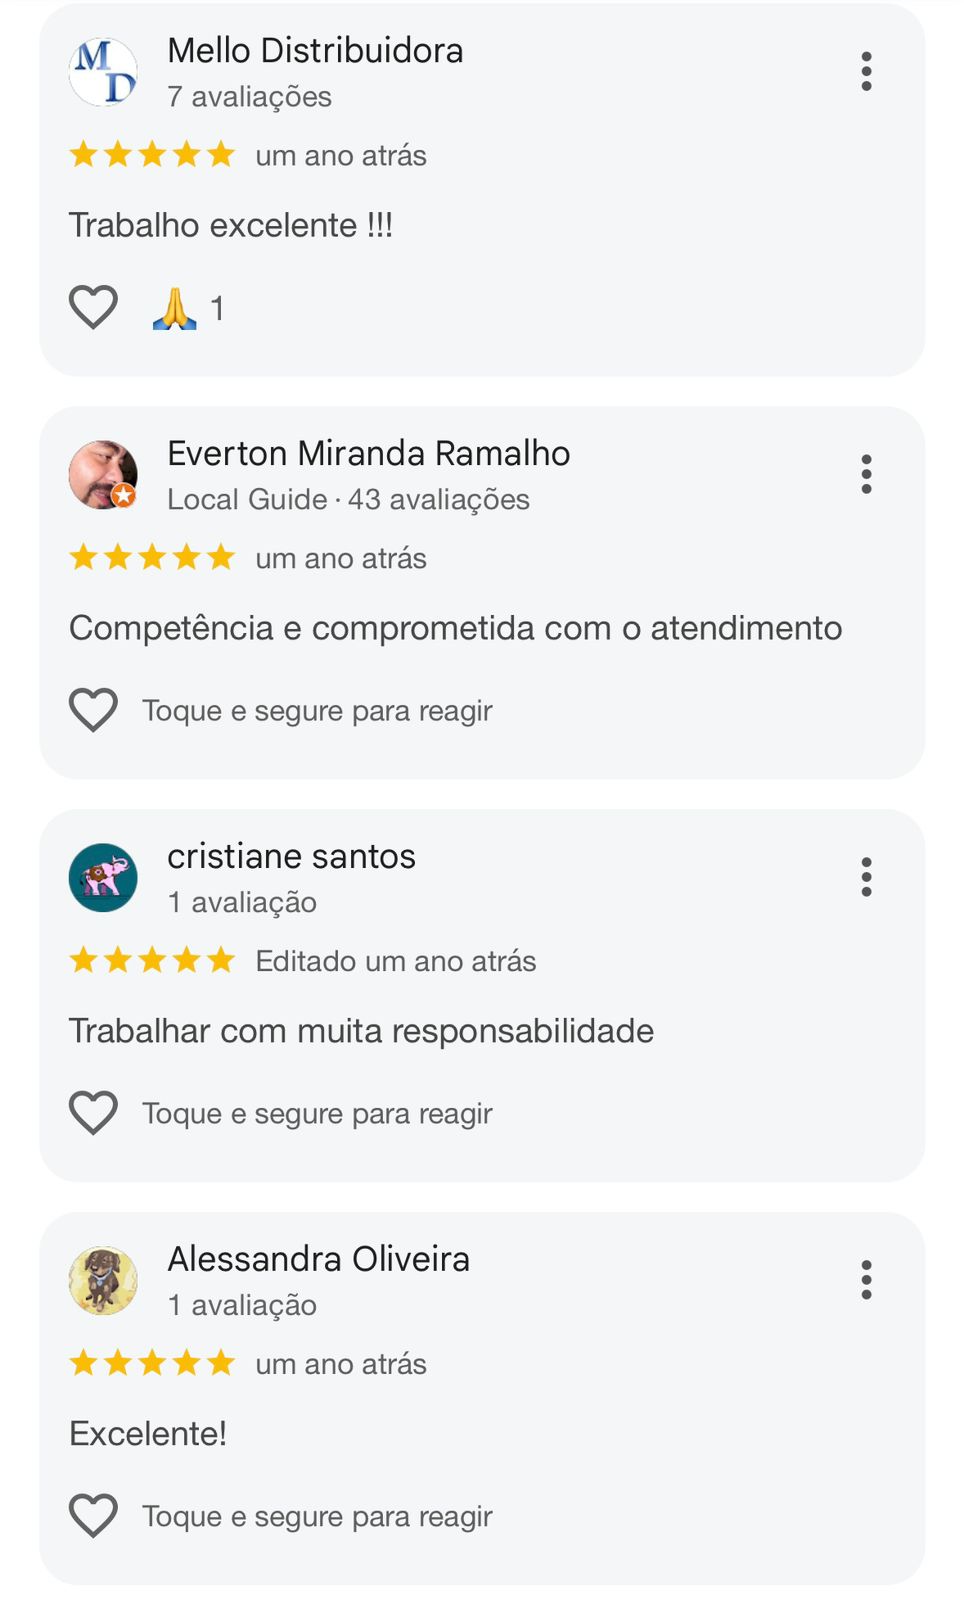Viewport: 964px width, 1600px height.
Task: Tap the praying hands reaction emoji
Action: pos(175,308)
